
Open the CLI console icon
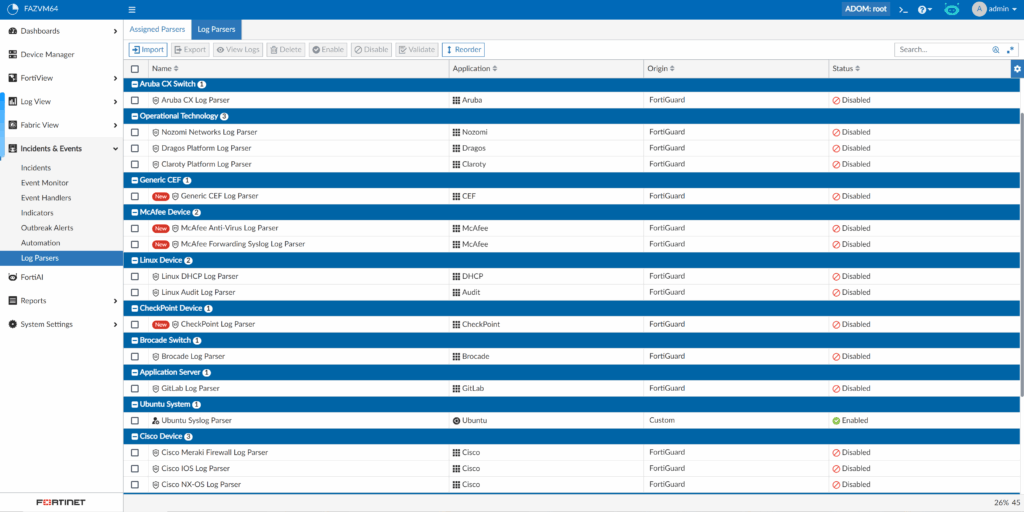pyautogui.click(x=903, y=10)
